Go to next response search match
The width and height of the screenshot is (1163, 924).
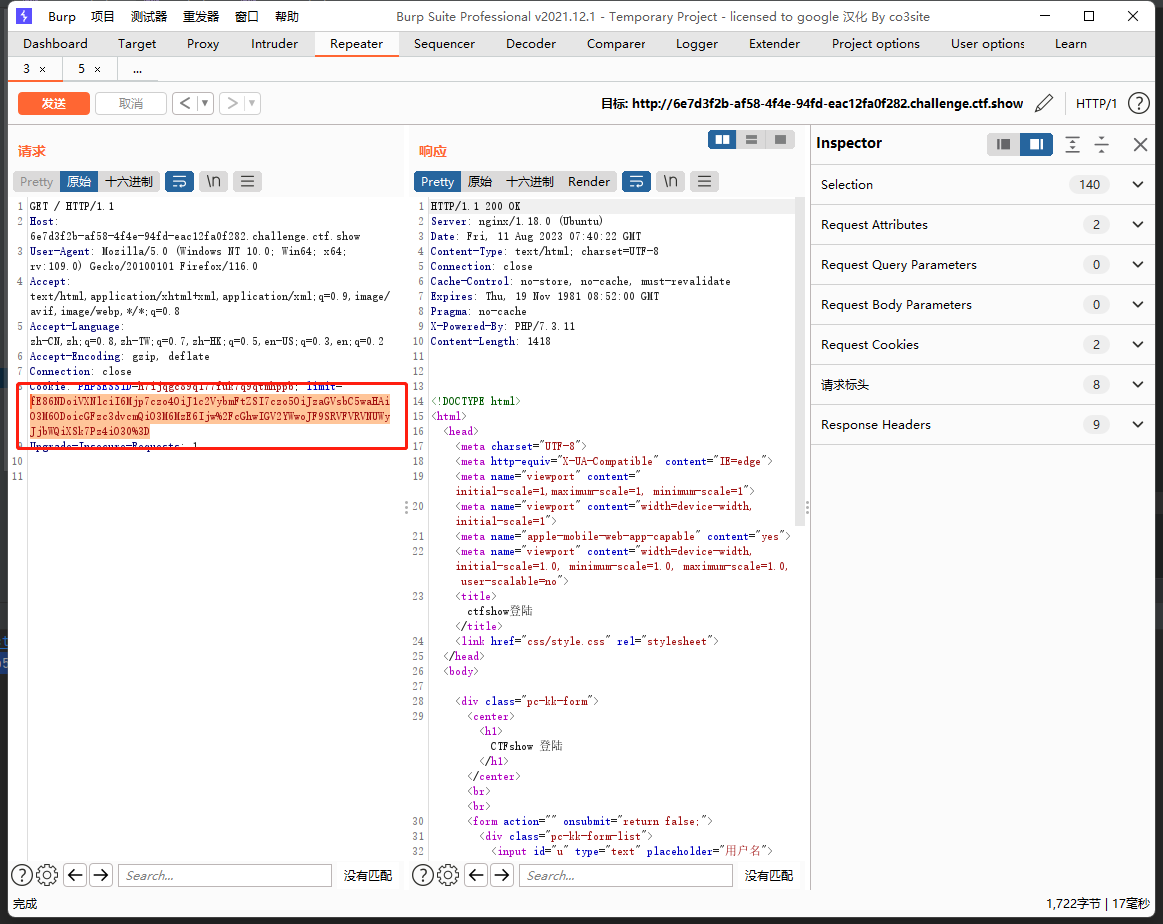(x=502, y=875)
